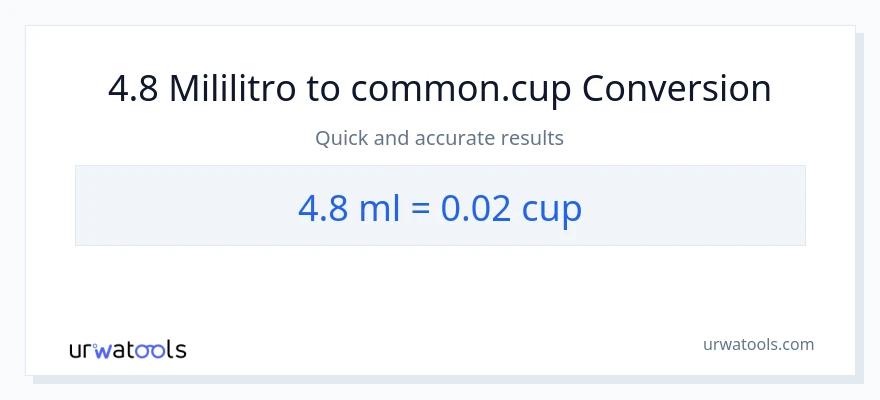Click the word 'Mililitro' in the title
Viewport: 880px width, 400px height.
tap(232, 89)
